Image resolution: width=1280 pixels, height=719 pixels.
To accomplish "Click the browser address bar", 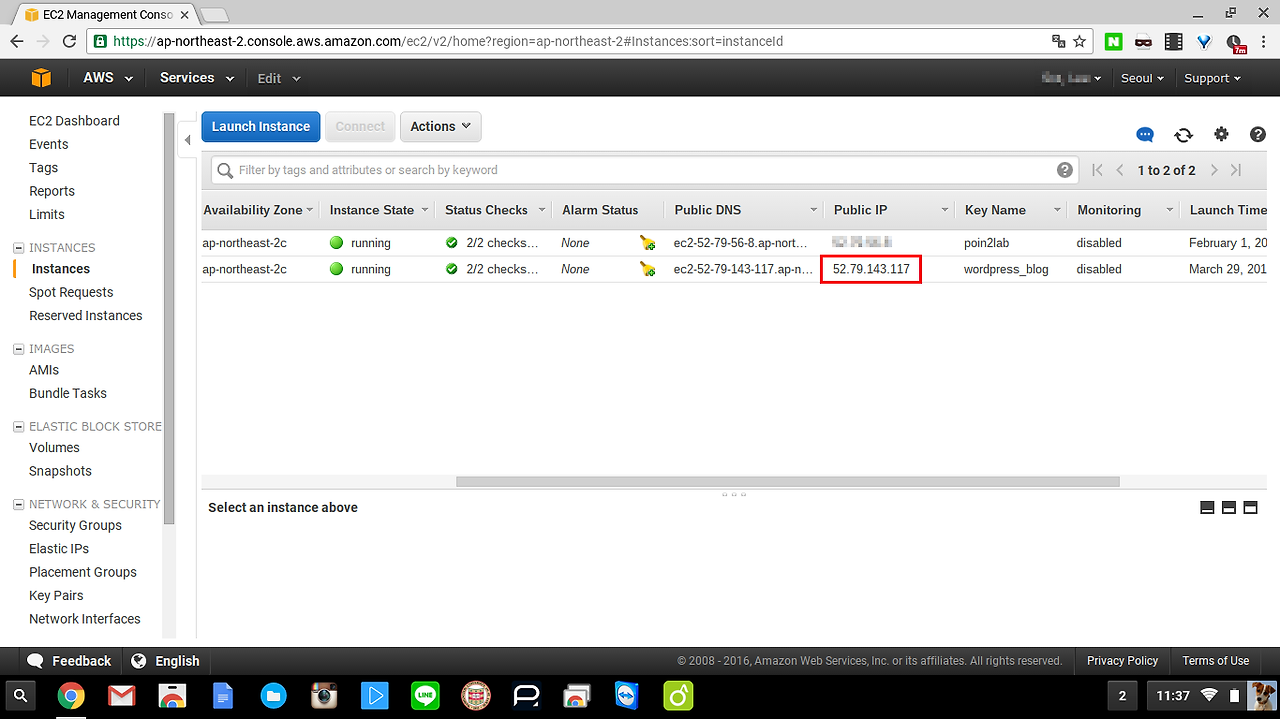I will click(590, 42).
